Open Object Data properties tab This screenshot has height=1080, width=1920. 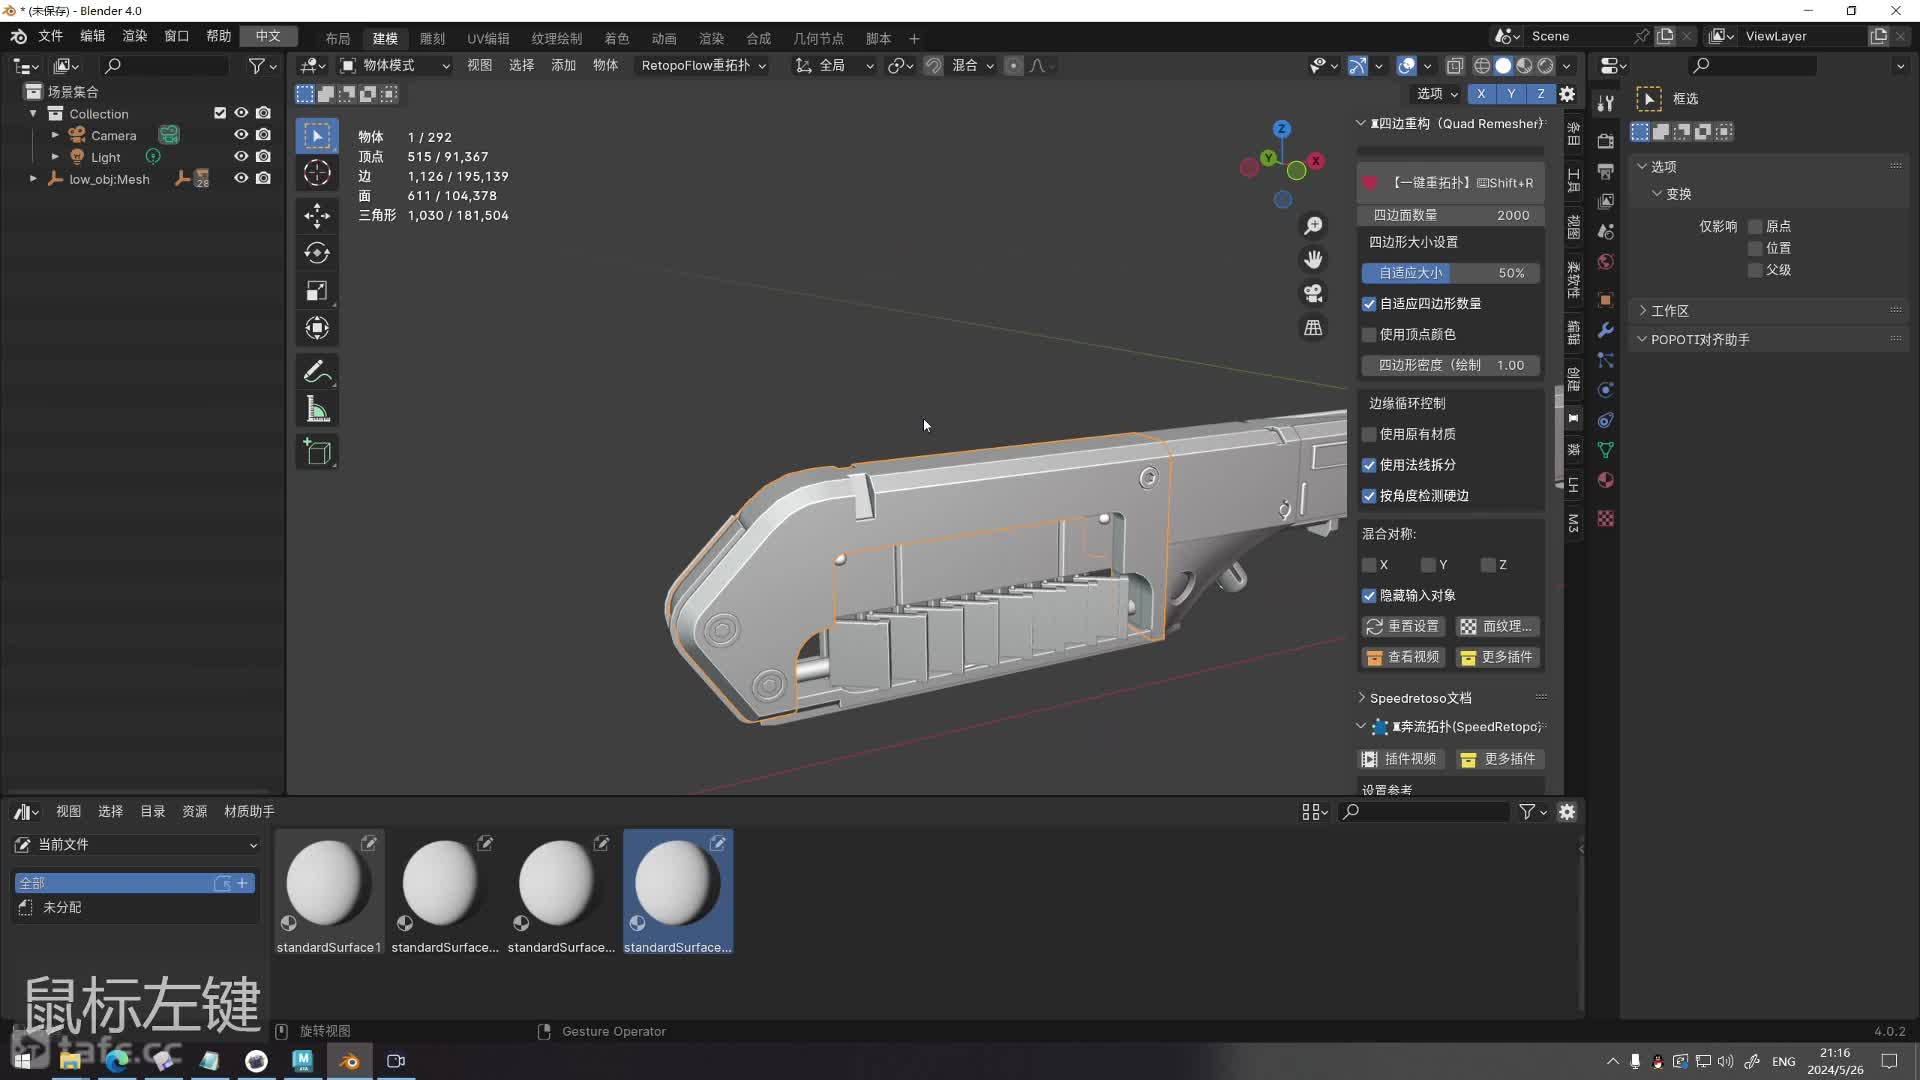(x=1606, y=450)
